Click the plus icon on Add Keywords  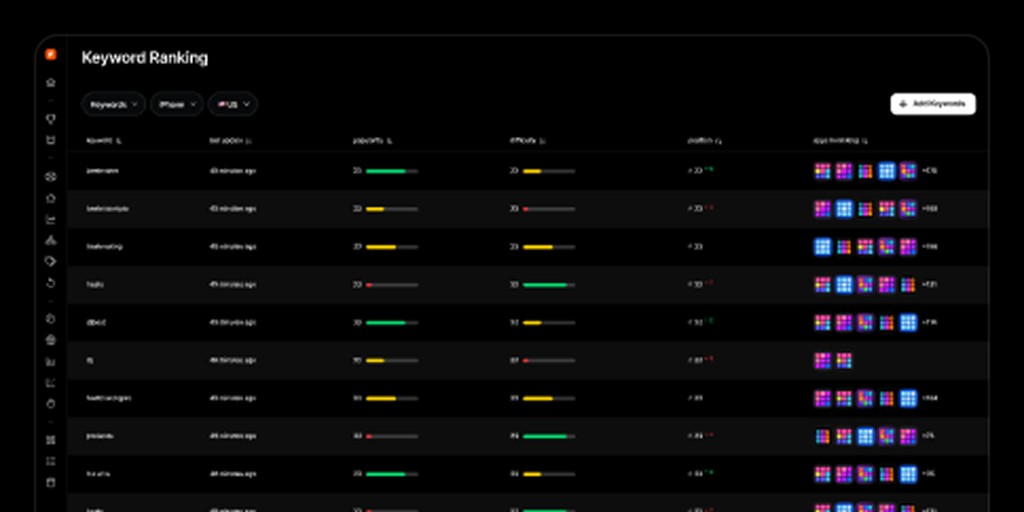(x=903, y=104)
